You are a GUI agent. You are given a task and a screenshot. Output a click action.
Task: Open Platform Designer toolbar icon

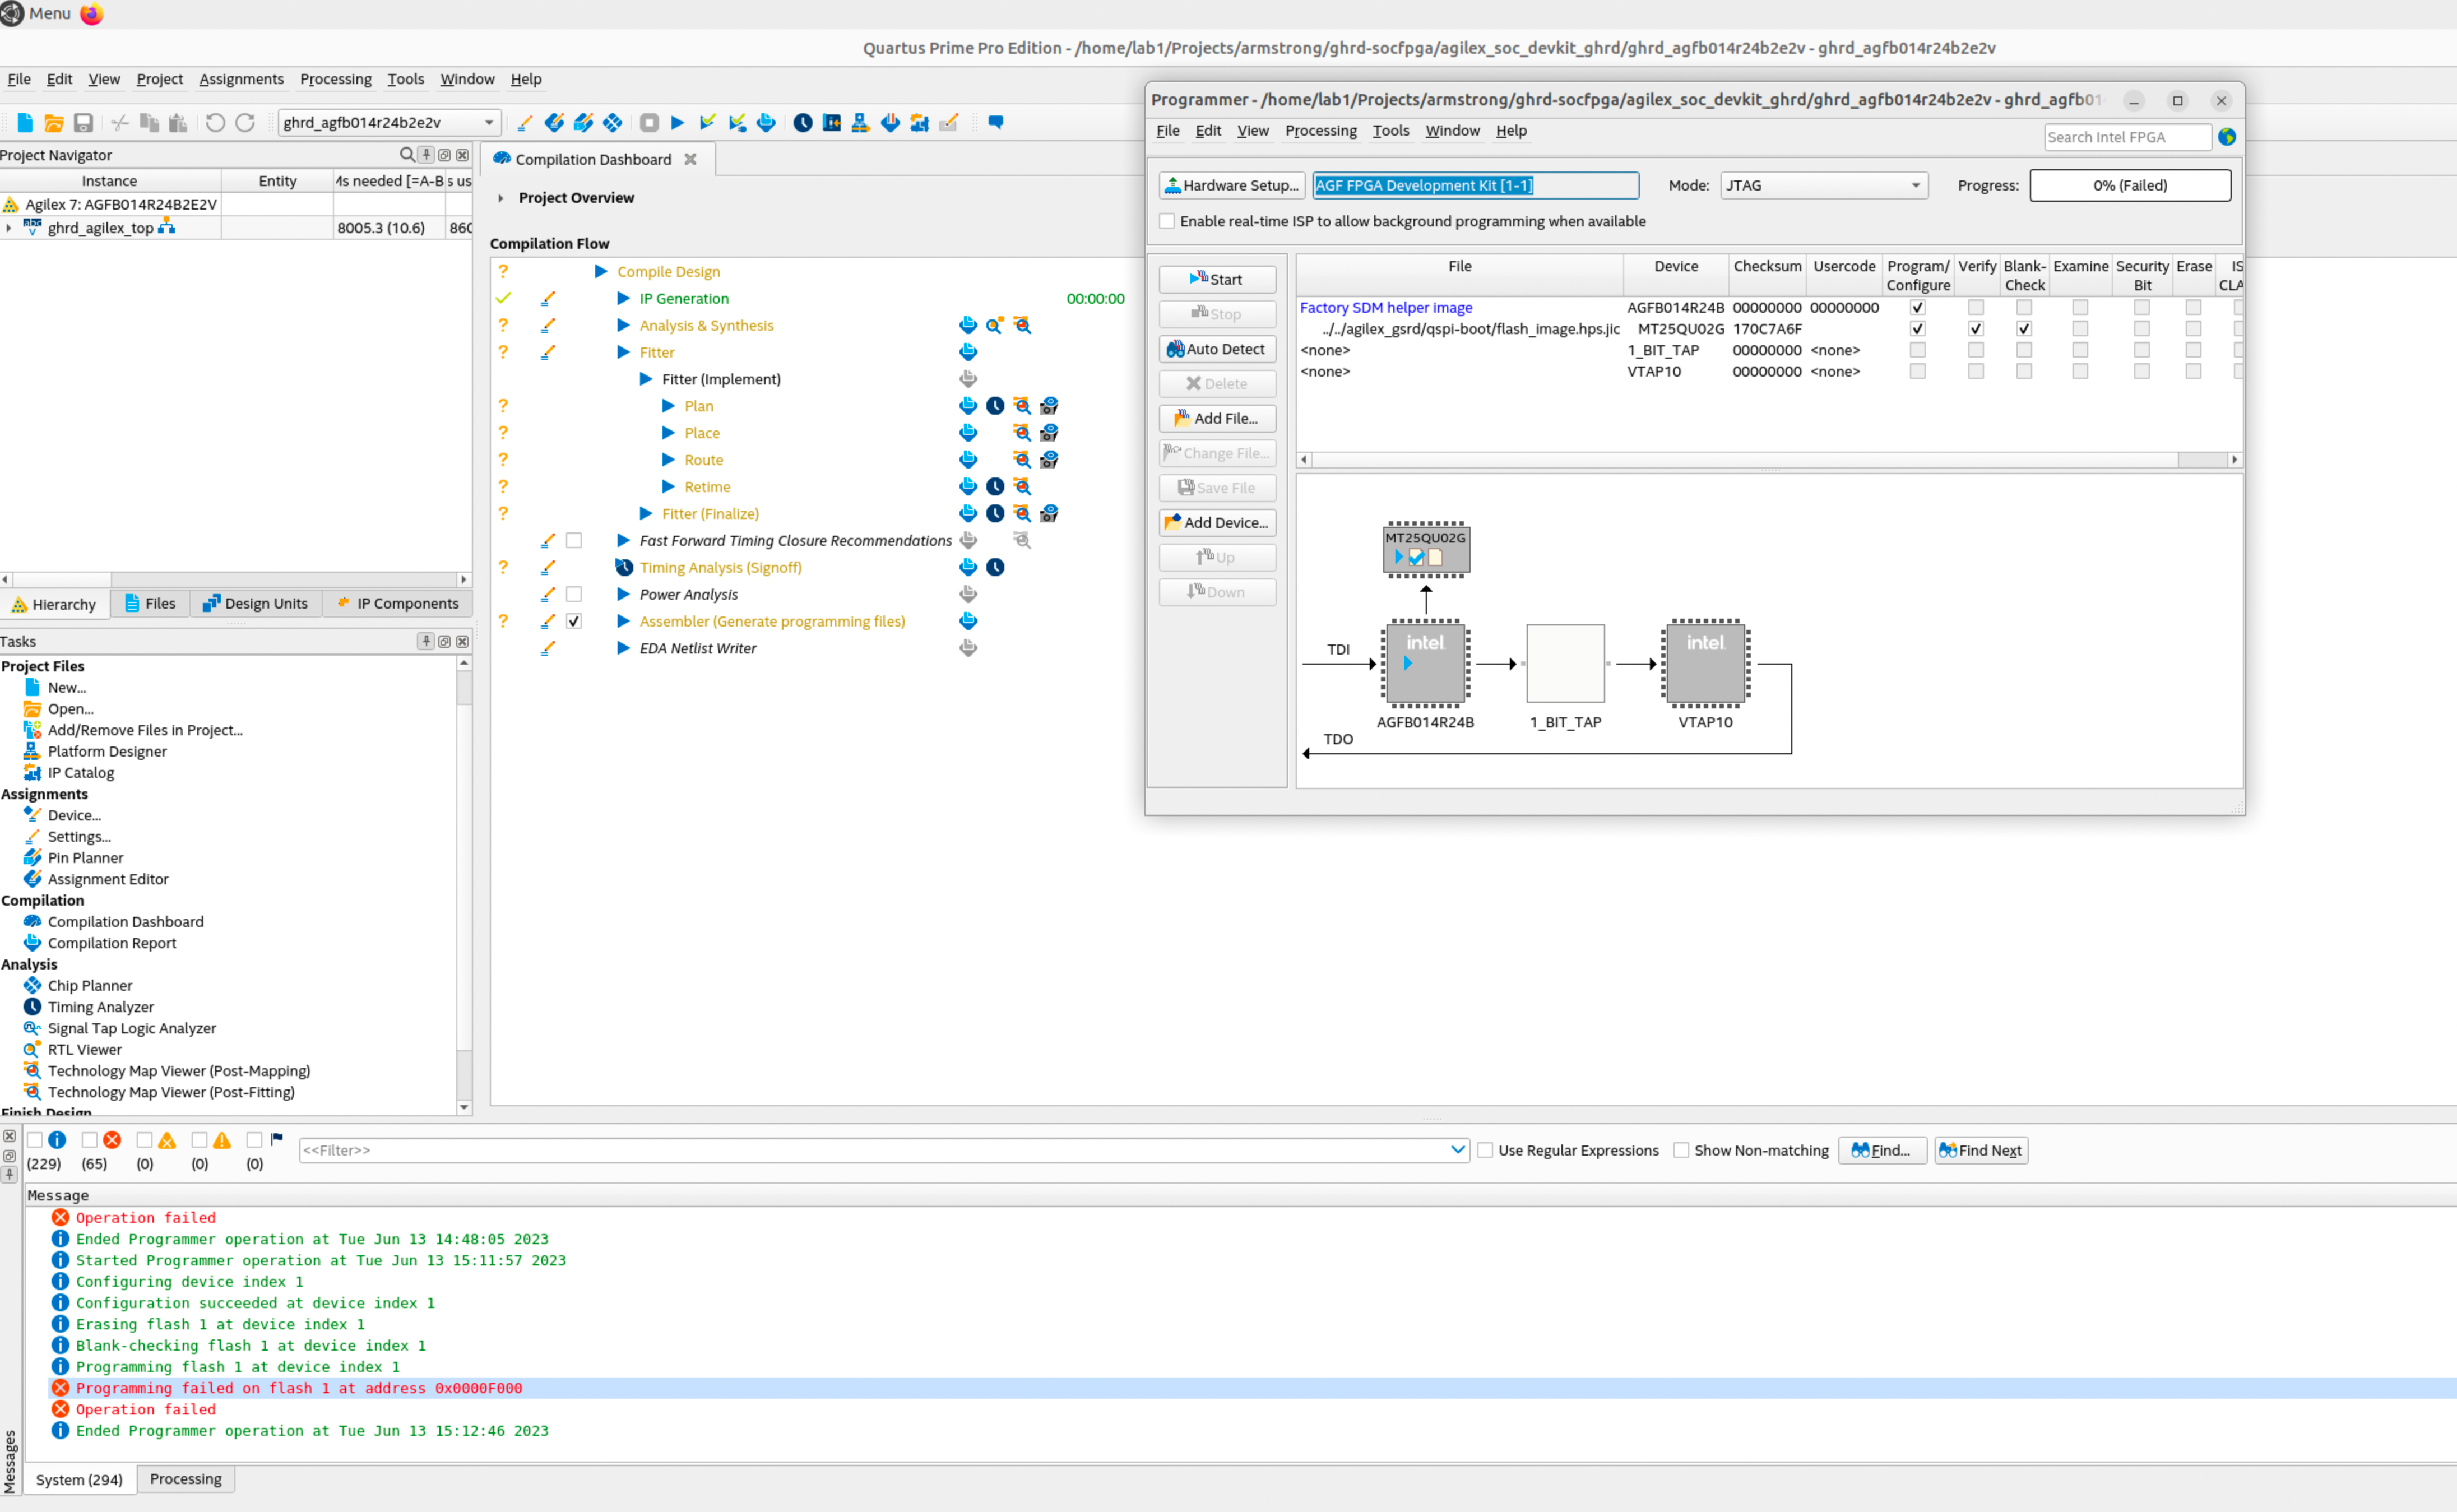pos(860,122)
